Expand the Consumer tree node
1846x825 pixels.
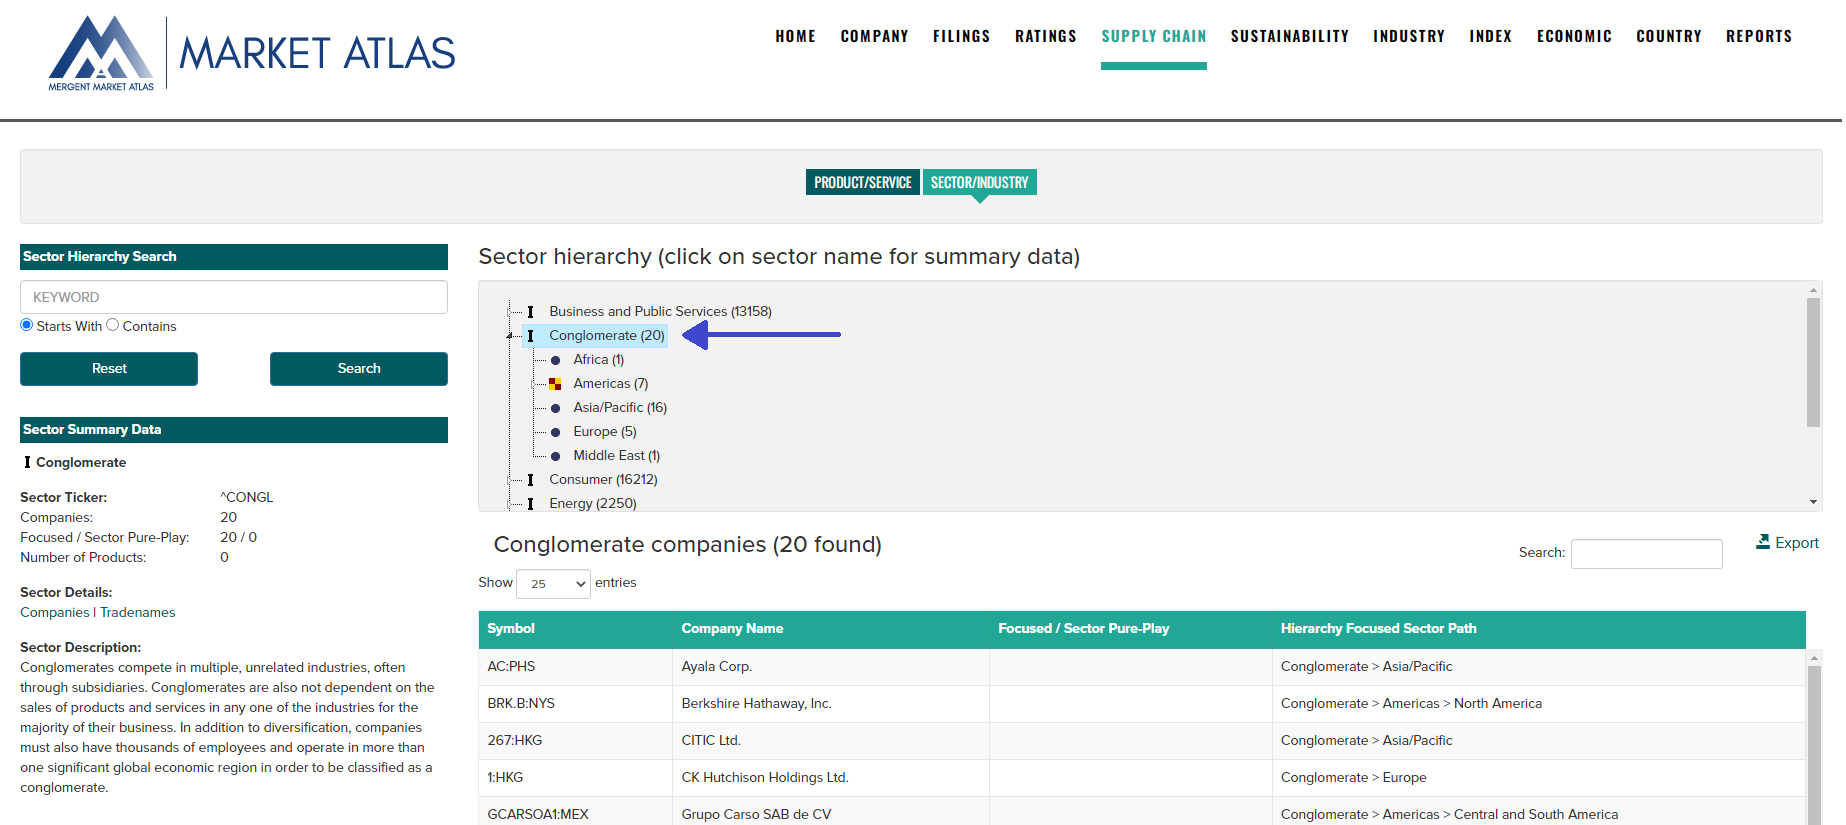[x=509, y=480]
